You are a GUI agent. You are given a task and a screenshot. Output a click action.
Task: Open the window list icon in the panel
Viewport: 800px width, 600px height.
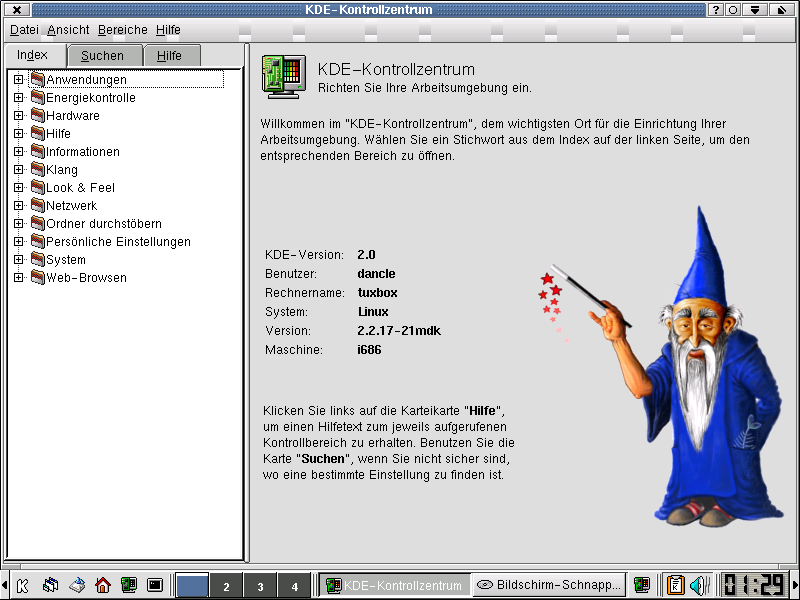[x=50, y=585]
